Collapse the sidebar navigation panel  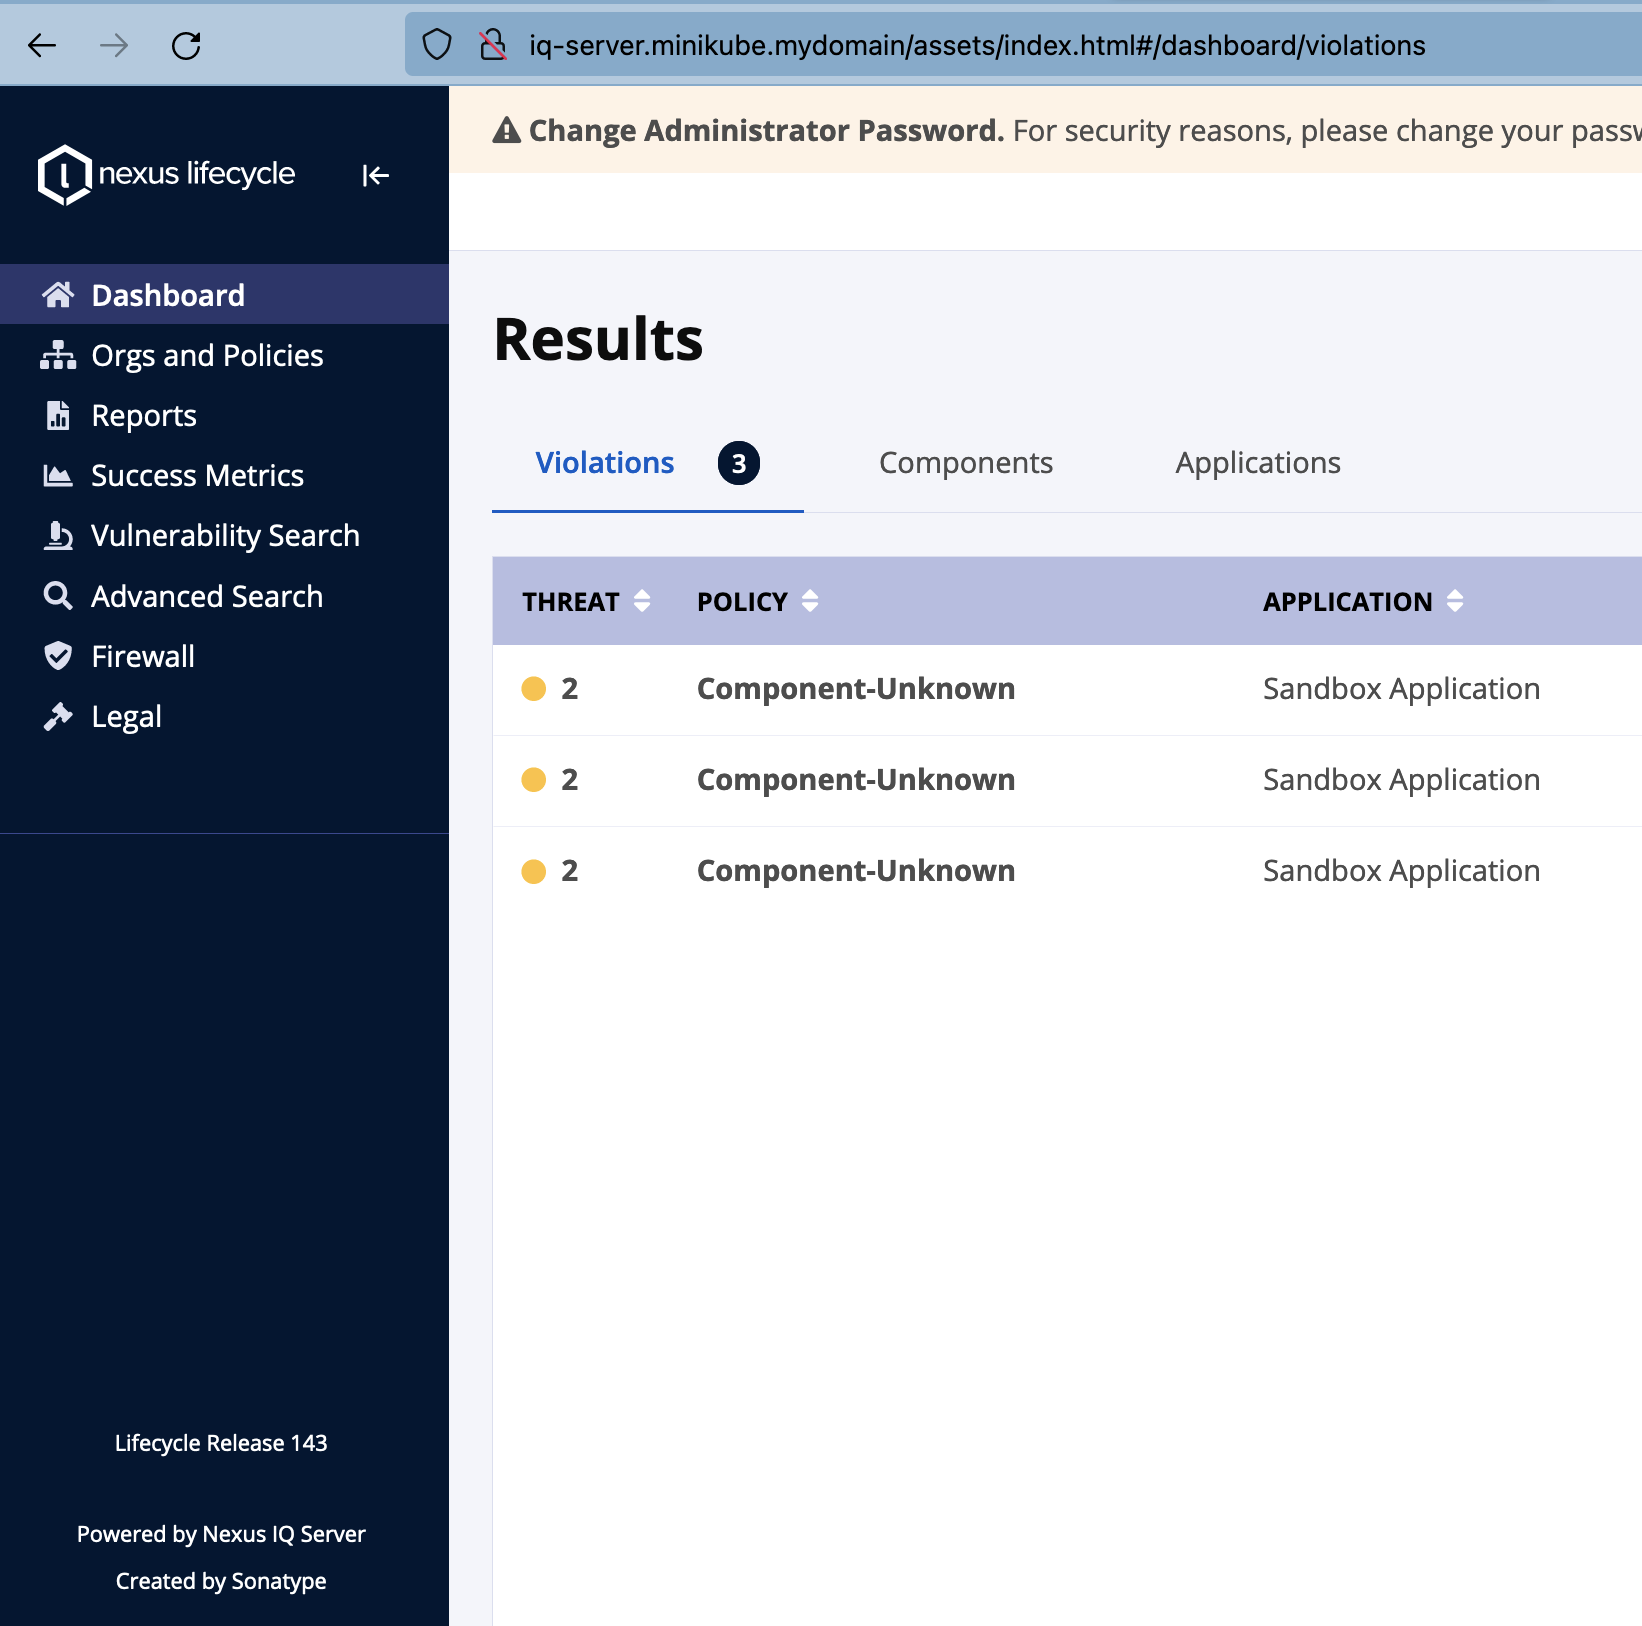coord(375,176)
